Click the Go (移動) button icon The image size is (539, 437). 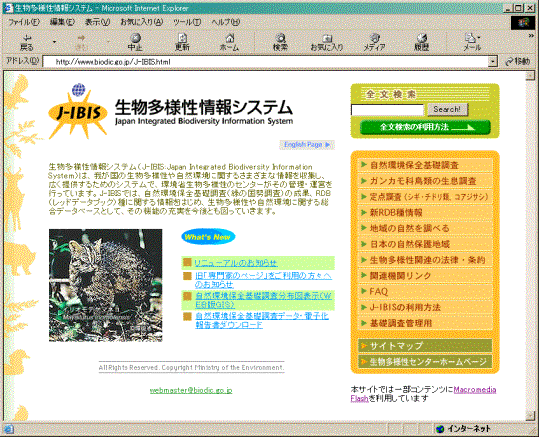click(518, 62)
